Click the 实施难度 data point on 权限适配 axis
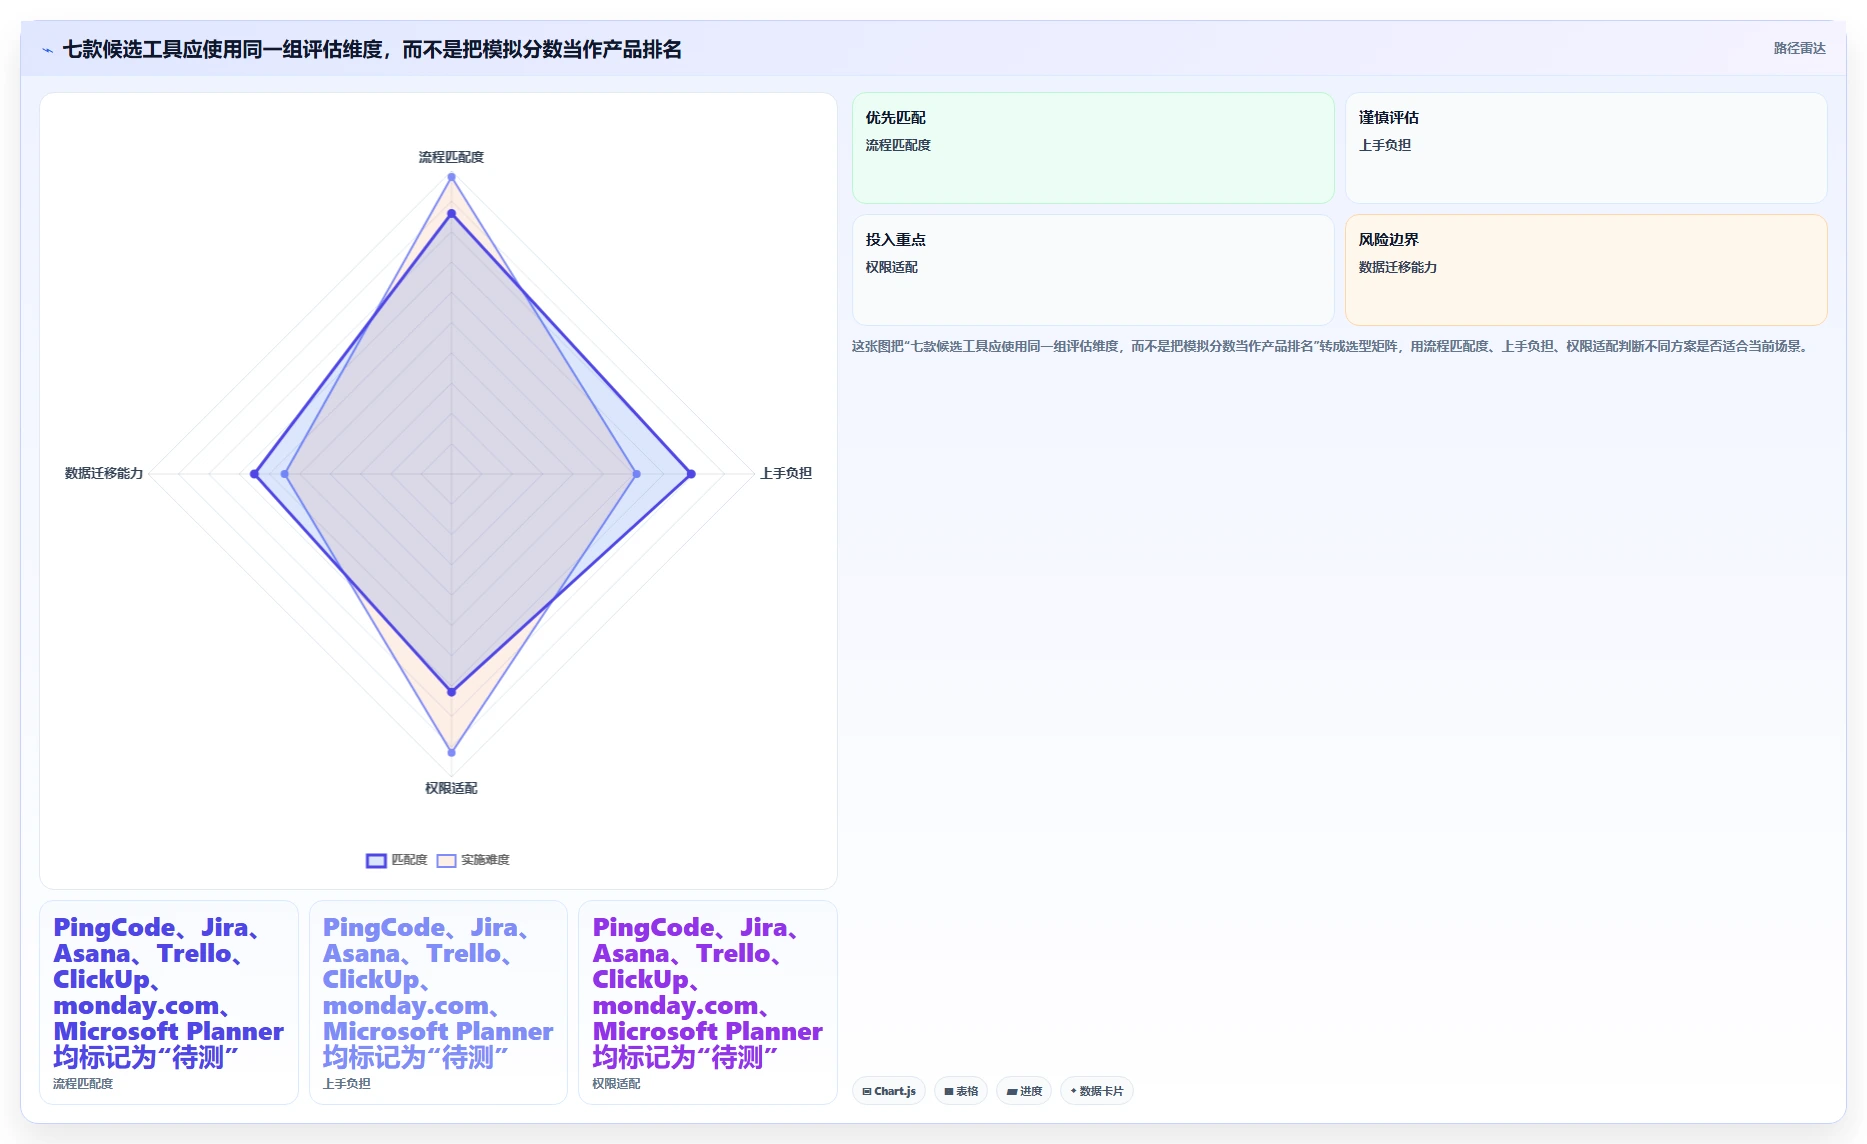The image size is (1867, 1144). 451,752
